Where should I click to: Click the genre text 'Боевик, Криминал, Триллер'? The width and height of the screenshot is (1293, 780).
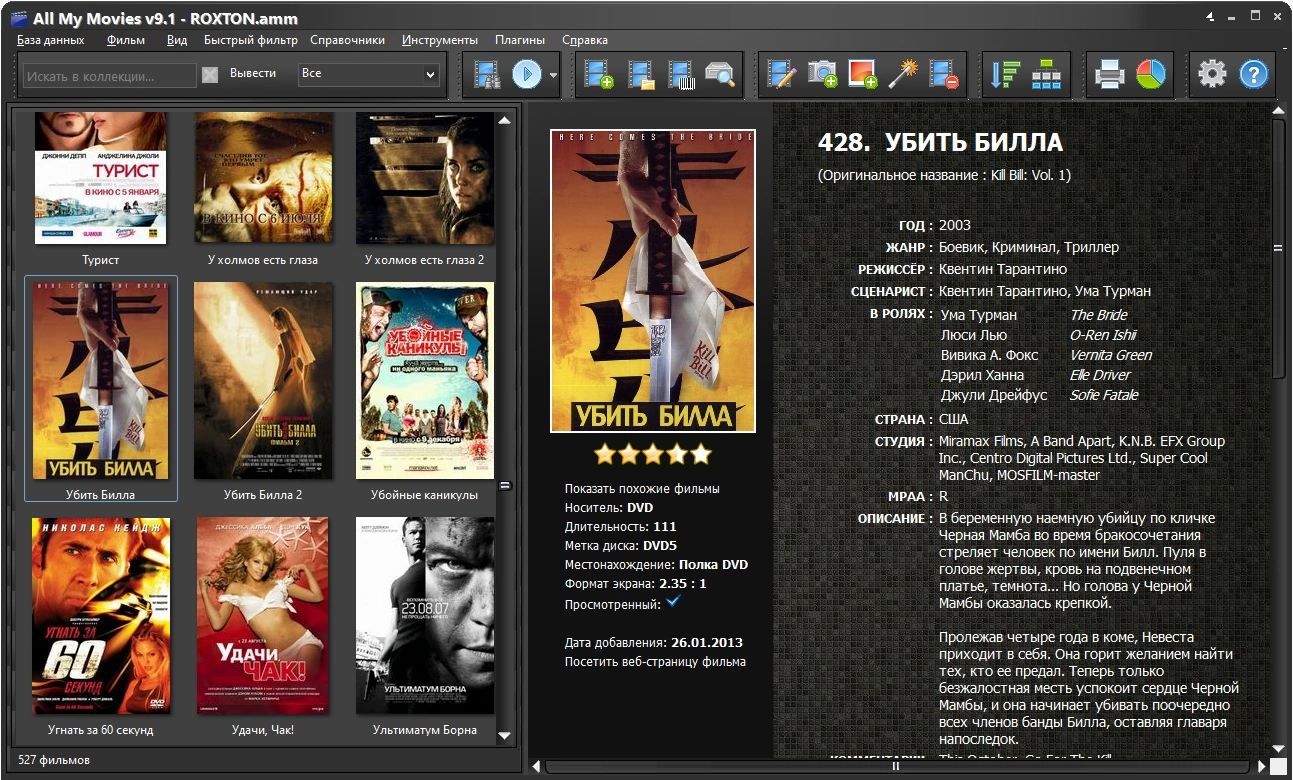click(x=1029, y=247)
